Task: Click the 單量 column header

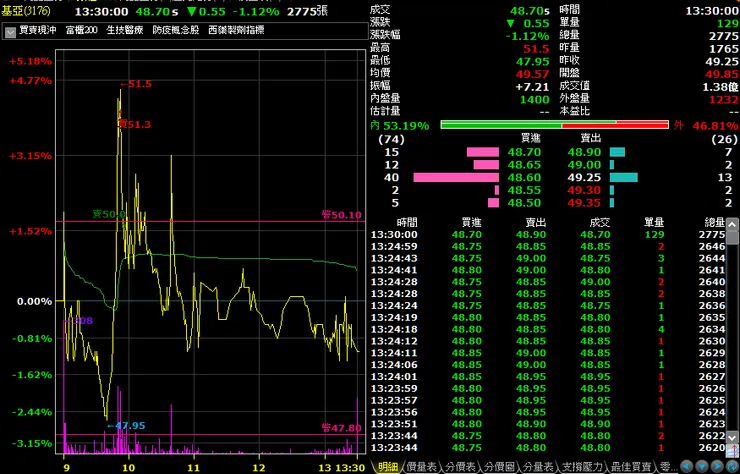Action: pyautogui.click(x=654, y=222)
